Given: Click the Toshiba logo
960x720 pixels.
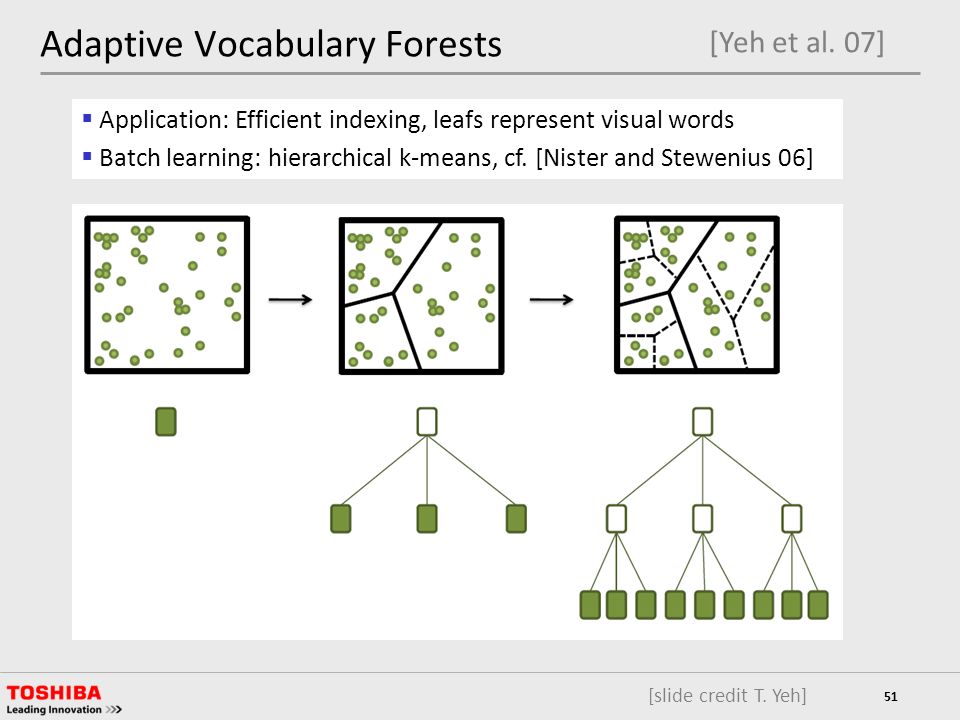Looking at the screenshot, I should (64, 700).
